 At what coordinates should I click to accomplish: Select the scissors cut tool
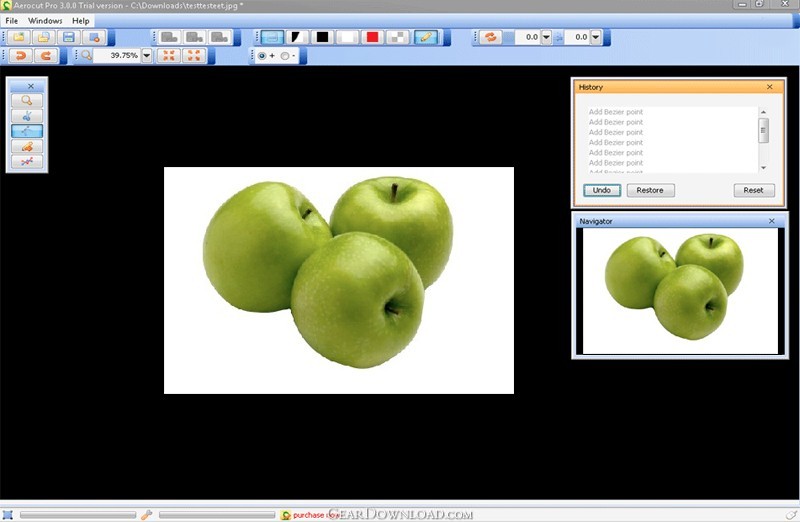pos(26,116)
